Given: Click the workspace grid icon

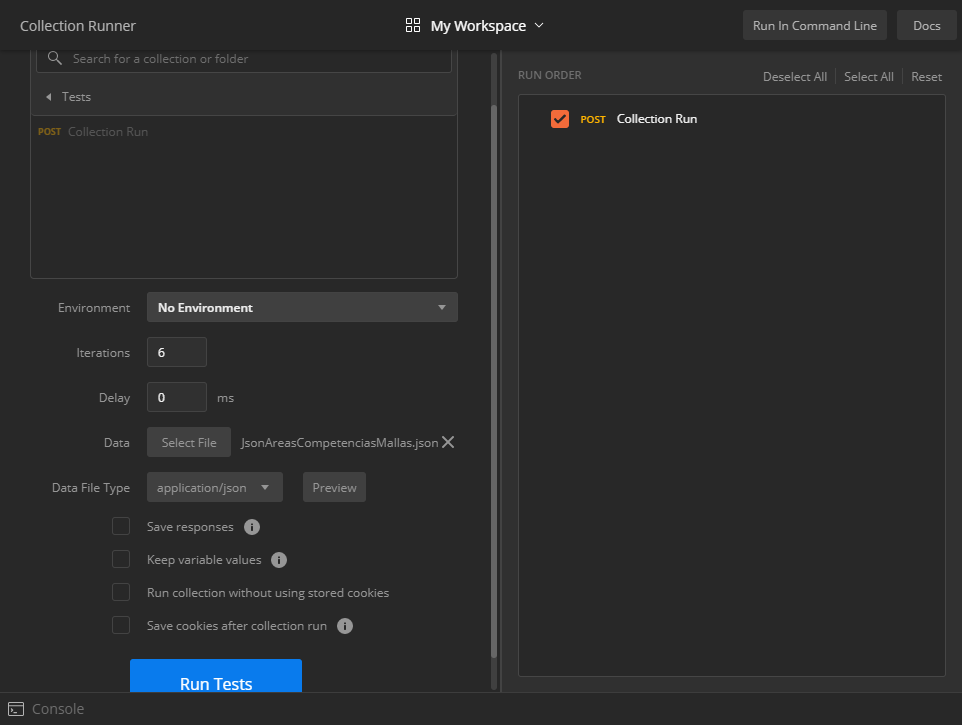Looking at the screenshot, I should [413, 25].
